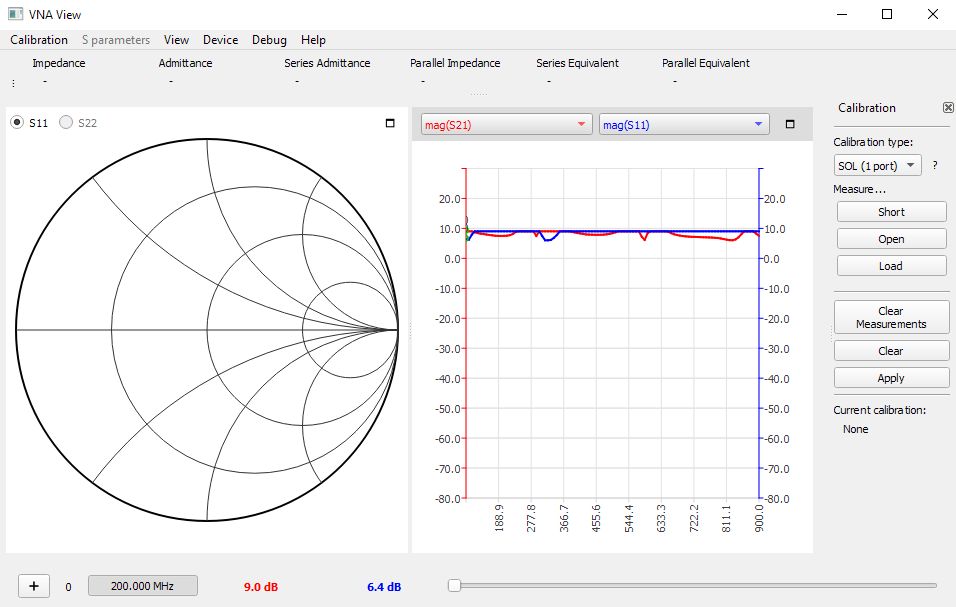The image size is (956, 607).
Task: Measure the Load calibration standard
Action: [x=891, y=266]
